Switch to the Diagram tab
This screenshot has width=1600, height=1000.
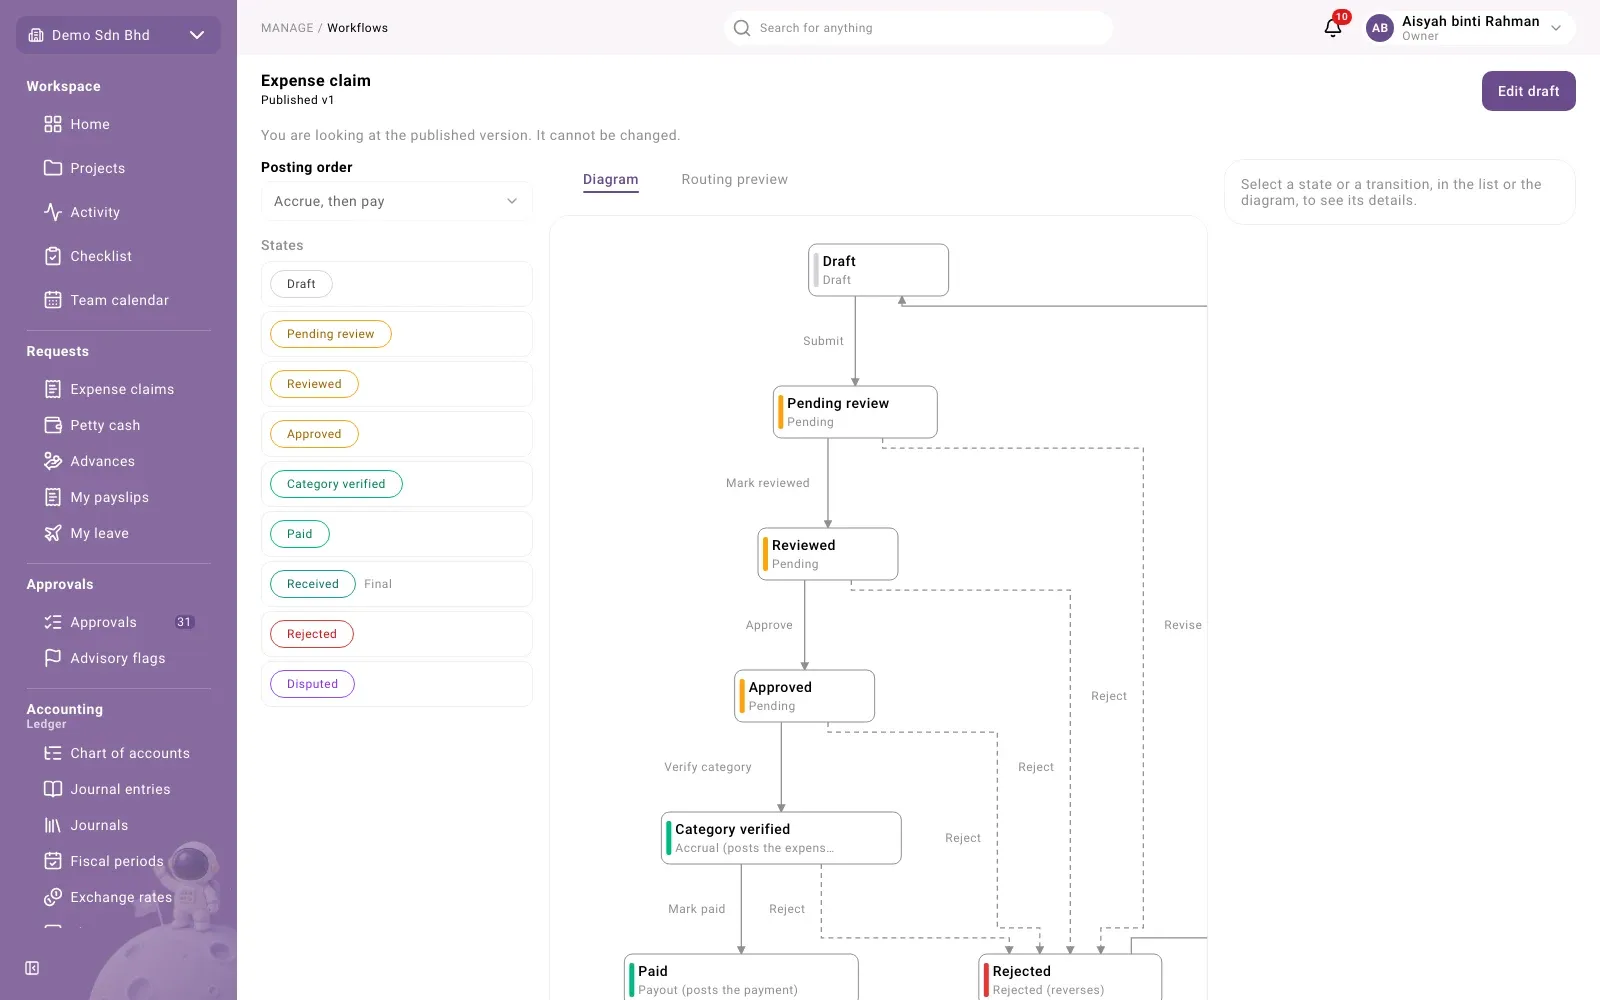click(611, 180)
